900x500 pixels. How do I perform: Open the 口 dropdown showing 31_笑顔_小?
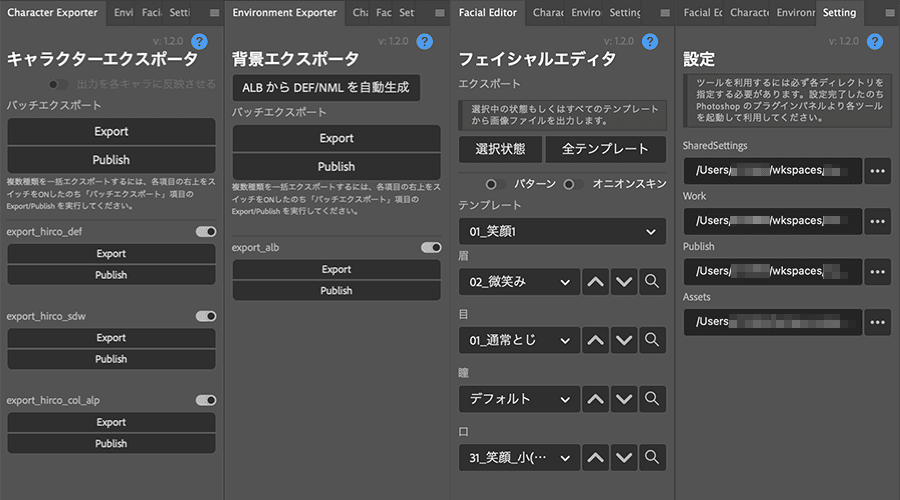pyautogui.click(x=519, y=458)
